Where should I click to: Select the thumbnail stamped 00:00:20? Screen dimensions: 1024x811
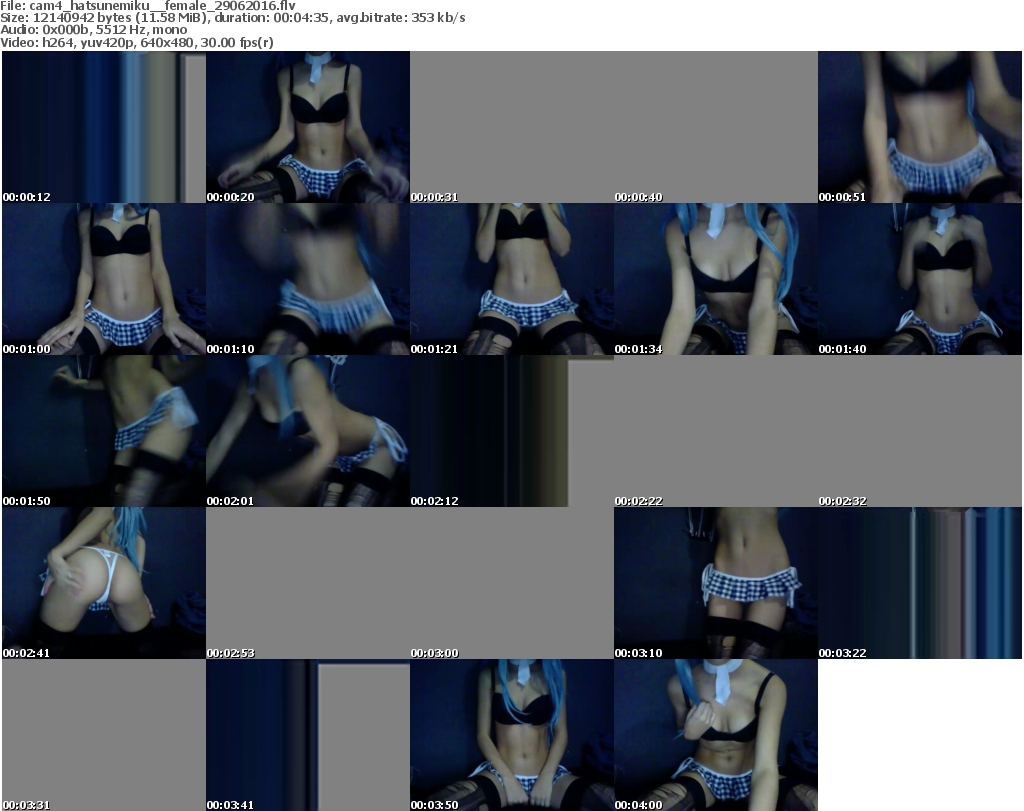pyautogui.click(x=308, y=127)
